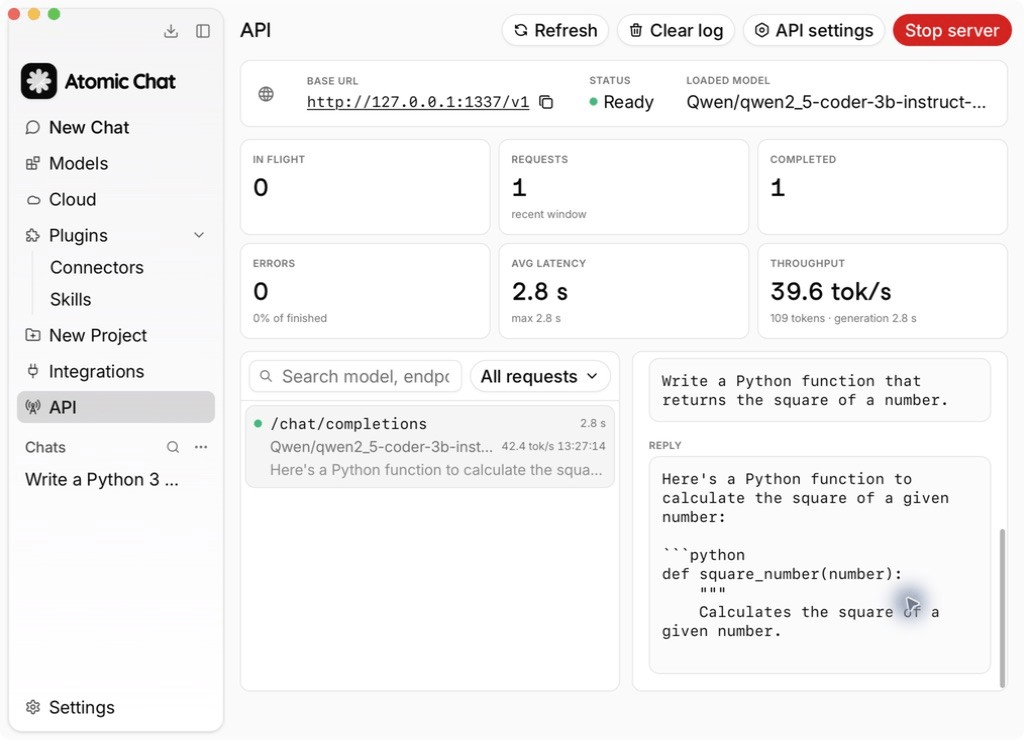Open Connectors under Plugins
This screenshot has height=740, width=1024.
pos(97,267)
